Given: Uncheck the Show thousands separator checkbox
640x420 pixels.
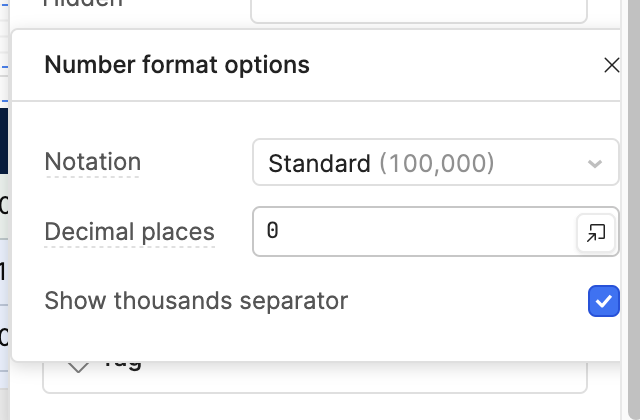Looking at the screenshot, I should click(x=603, y=301).
